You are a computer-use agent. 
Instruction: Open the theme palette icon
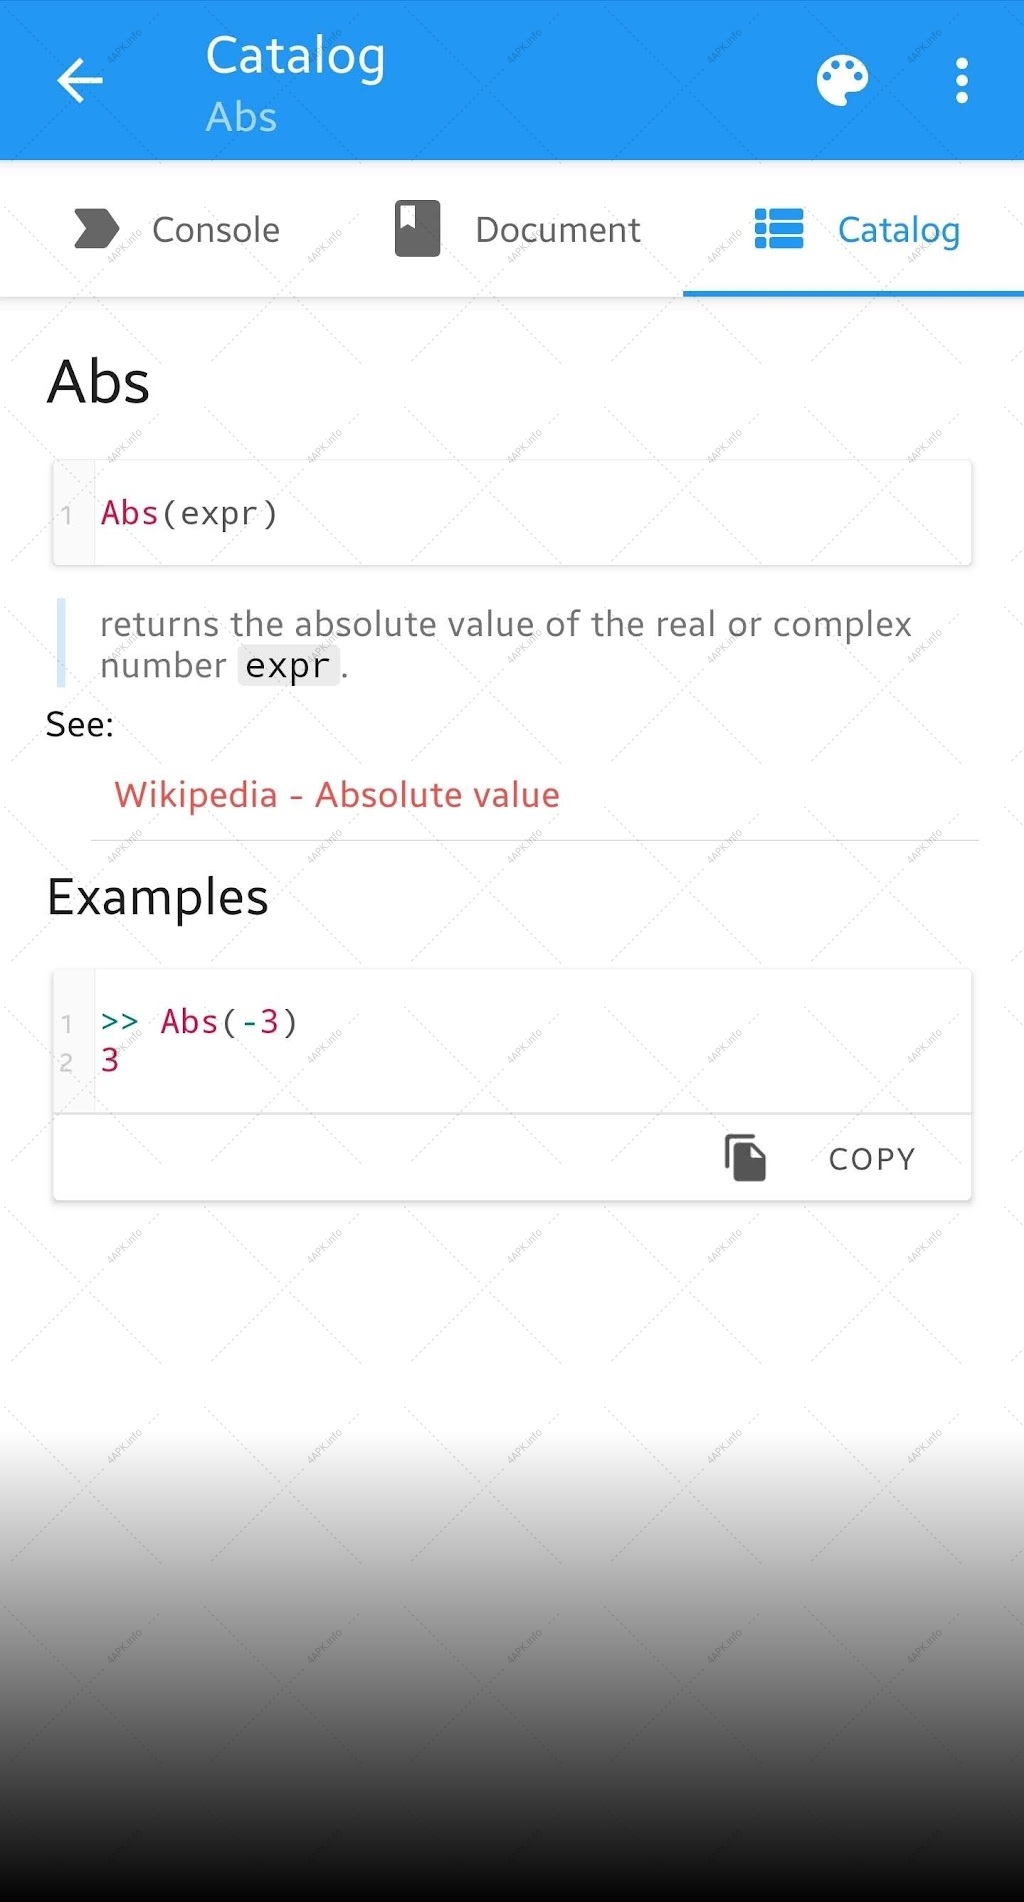click(x=842, y=81)
